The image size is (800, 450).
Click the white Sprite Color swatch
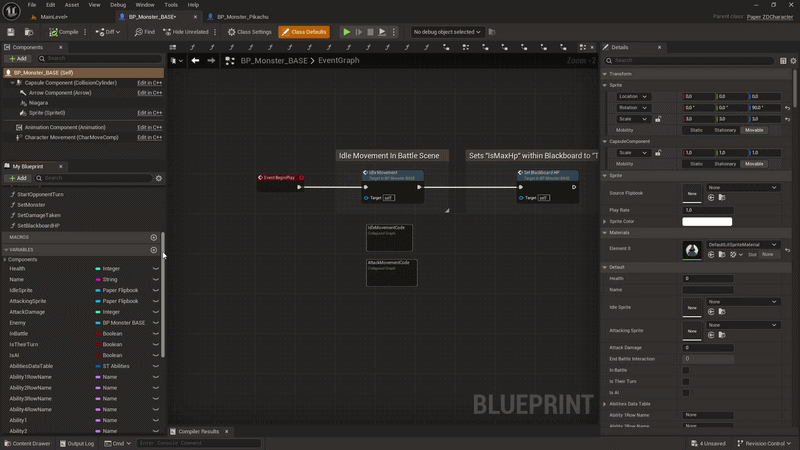(706, 221)
